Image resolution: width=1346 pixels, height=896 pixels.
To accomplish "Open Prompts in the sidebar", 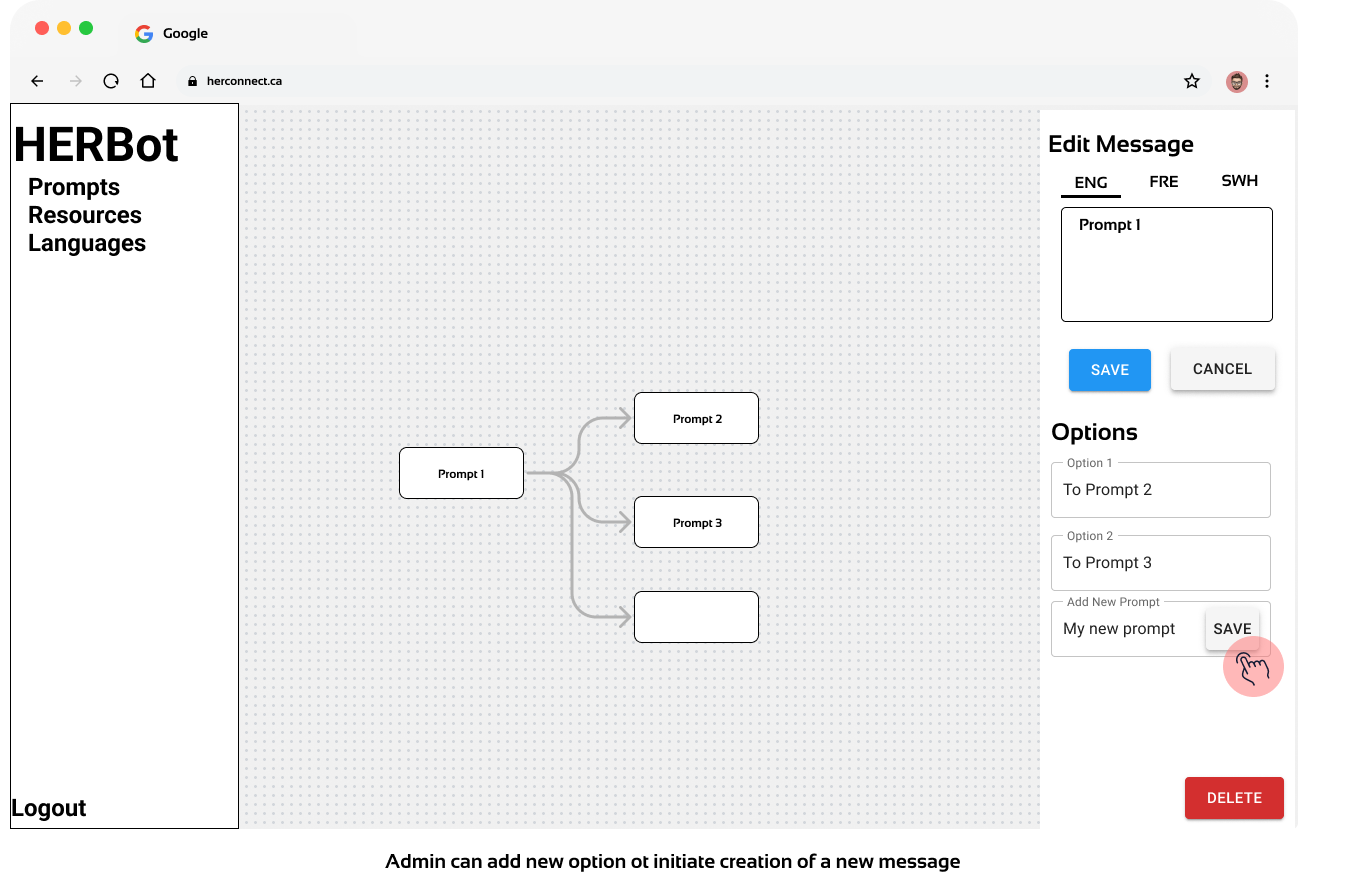I will pos(74,187).
